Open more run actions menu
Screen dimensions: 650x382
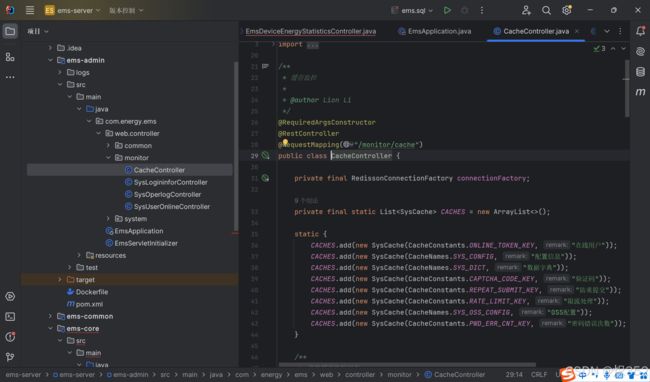[482, 10]
